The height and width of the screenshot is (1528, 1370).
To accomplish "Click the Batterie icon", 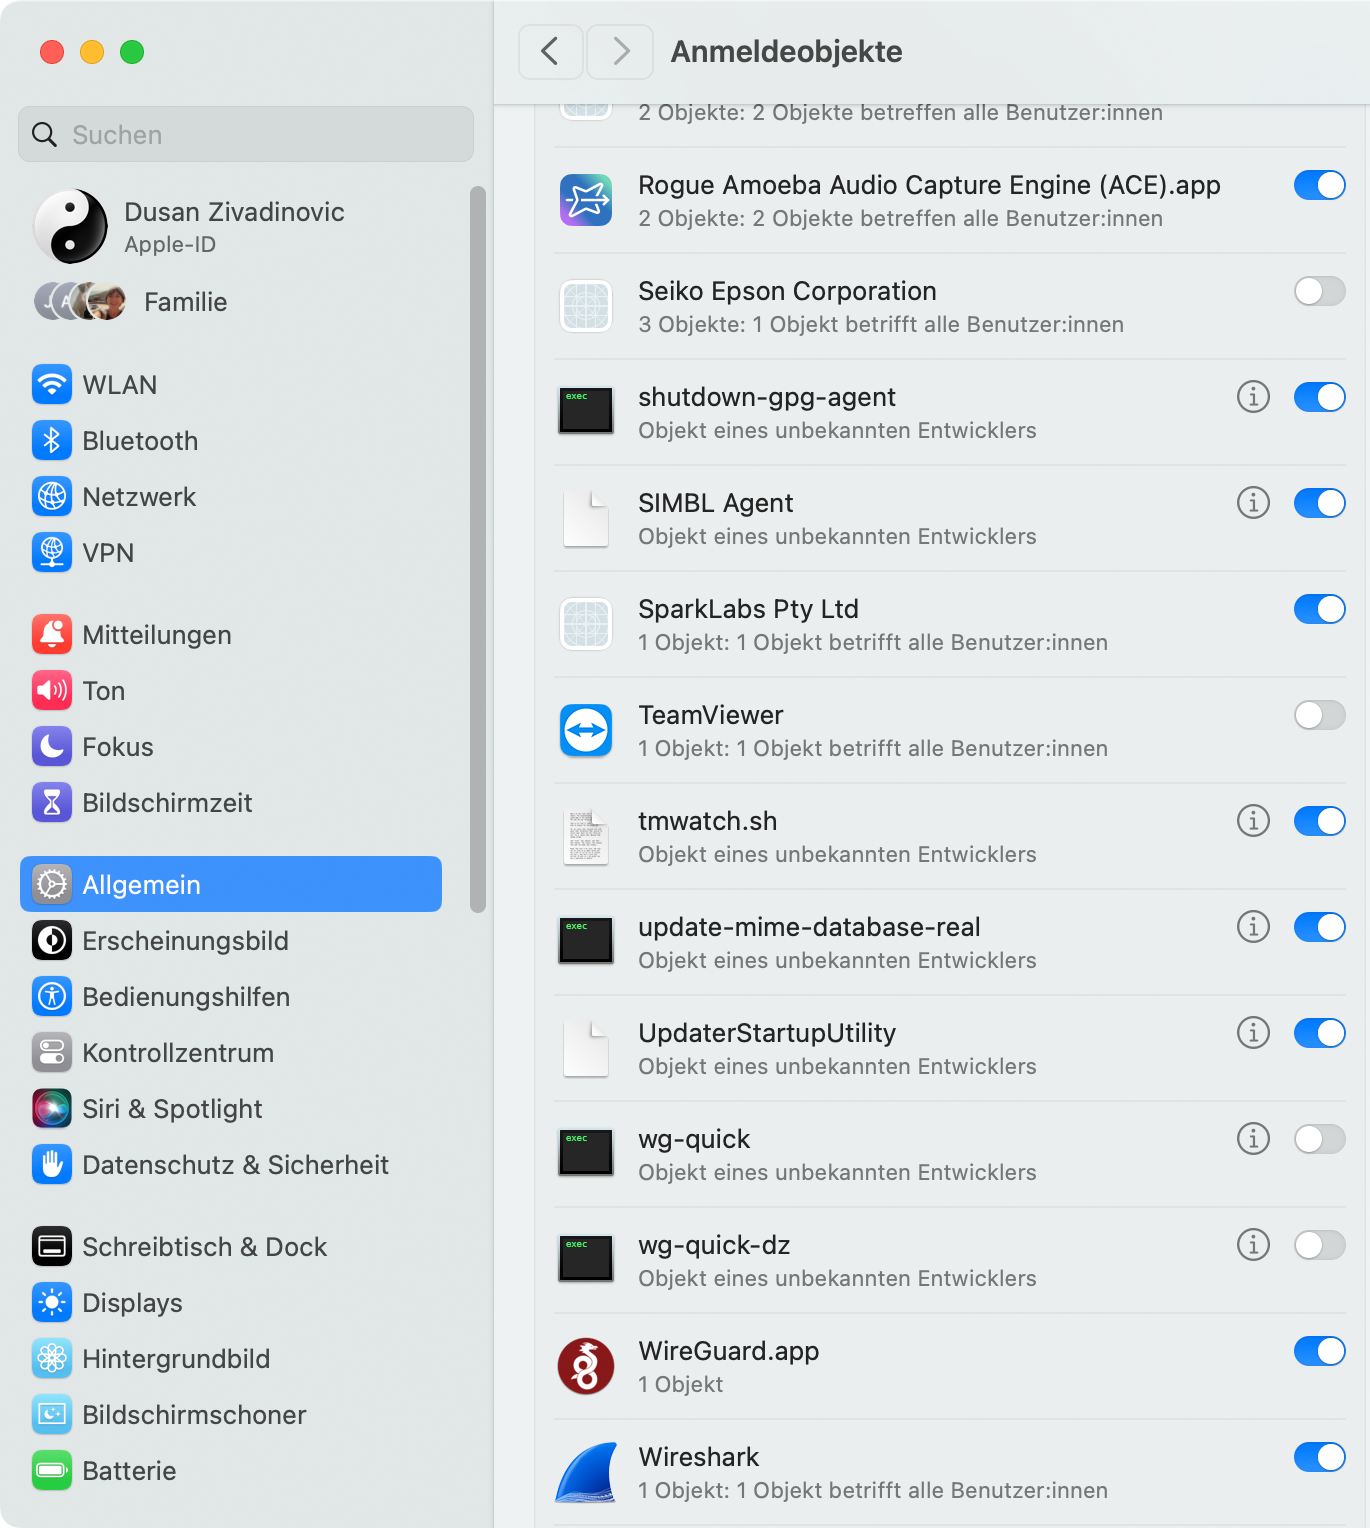I will click(x=52, y=1470).
